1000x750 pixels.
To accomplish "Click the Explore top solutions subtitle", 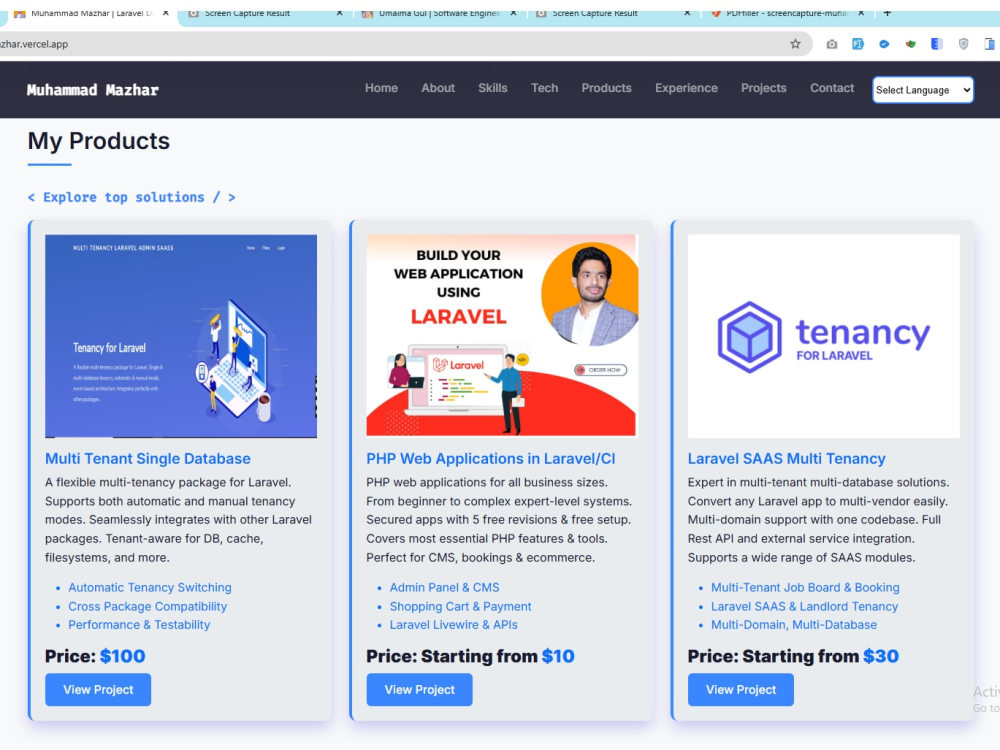I will (131, 197).
